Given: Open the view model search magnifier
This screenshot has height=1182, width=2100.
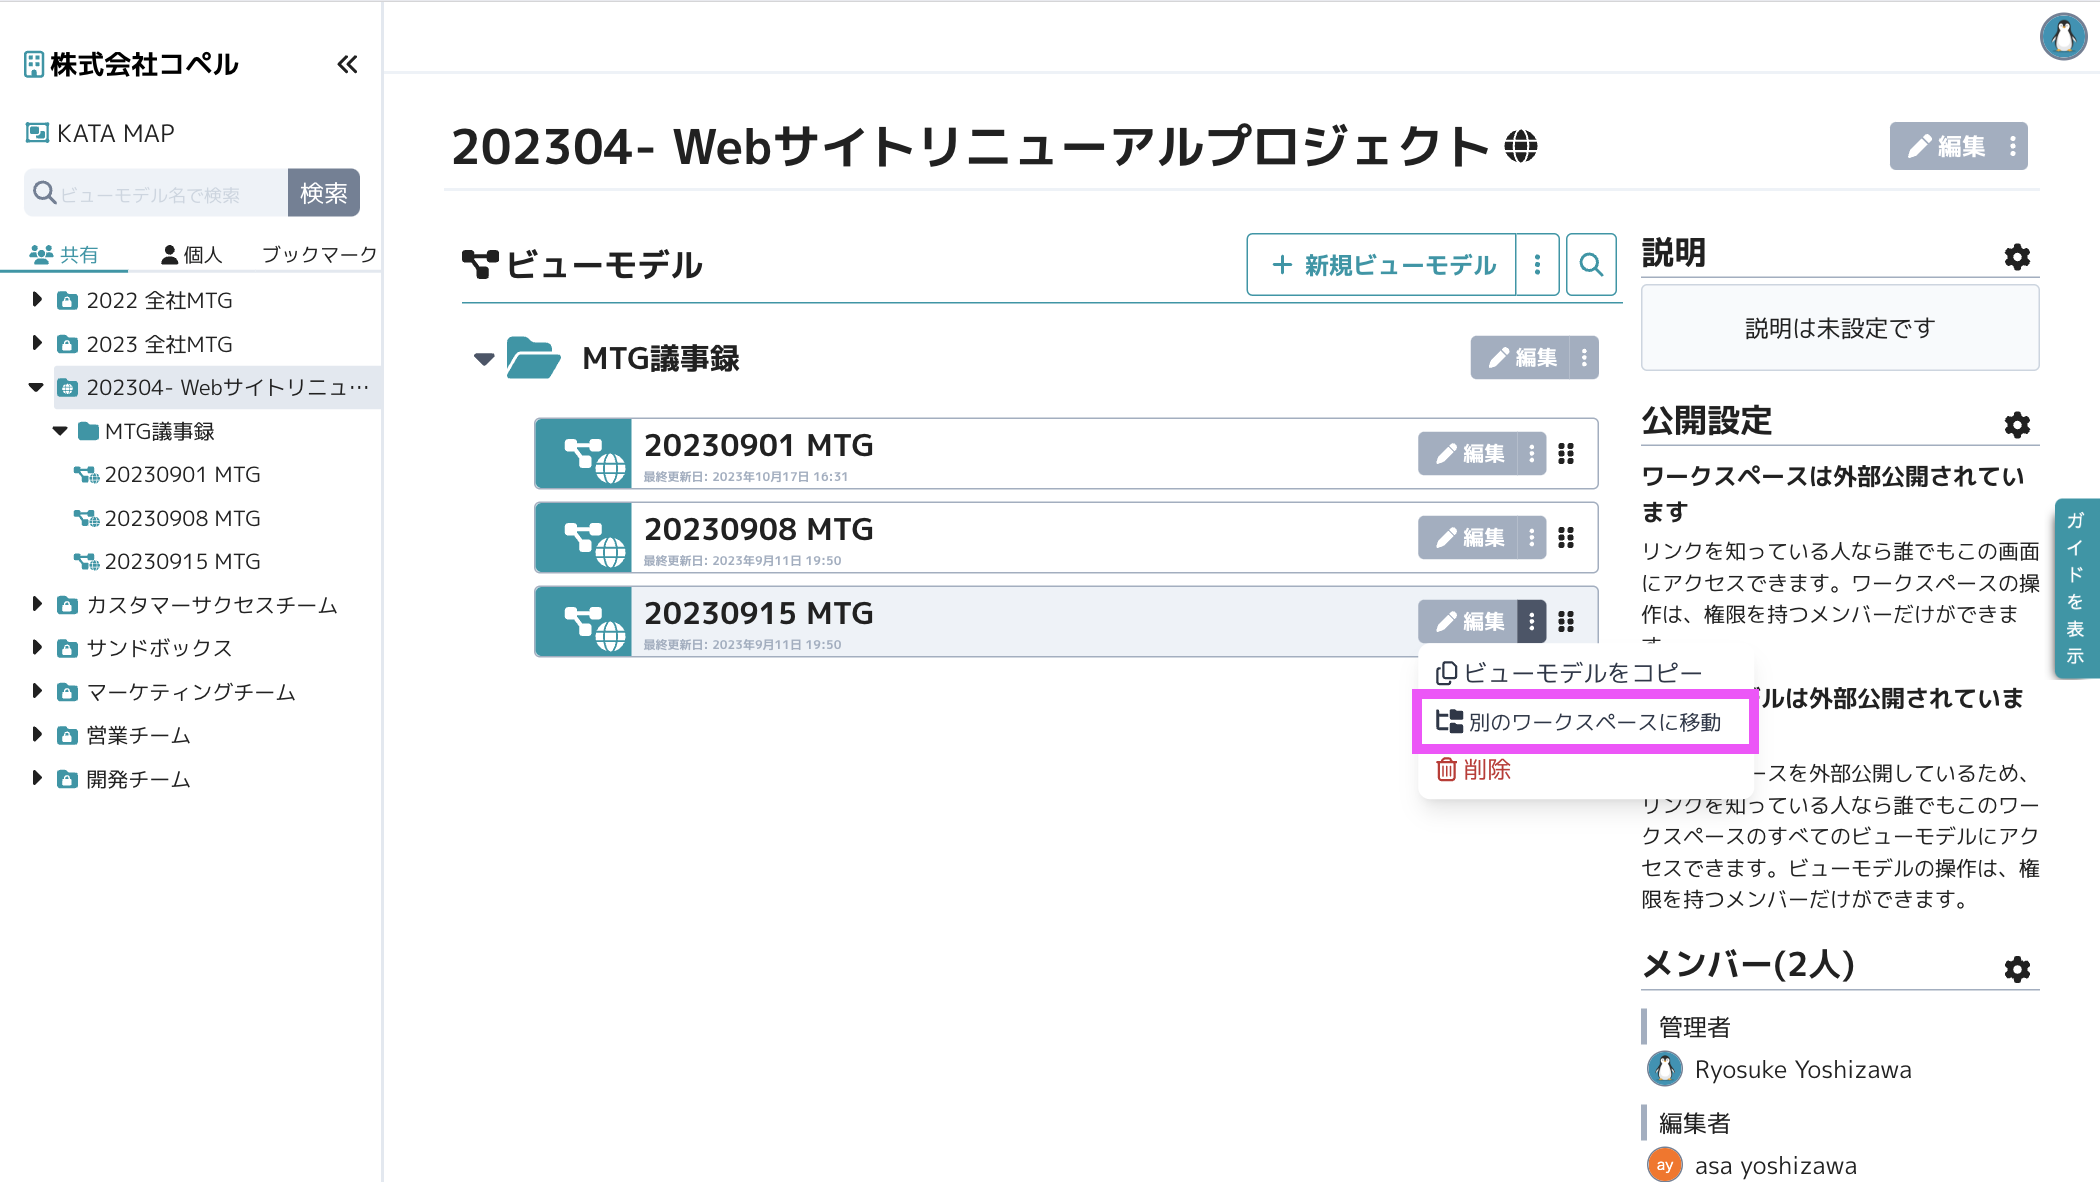Looking at the screenshot, I should (x=1591, y=265).
